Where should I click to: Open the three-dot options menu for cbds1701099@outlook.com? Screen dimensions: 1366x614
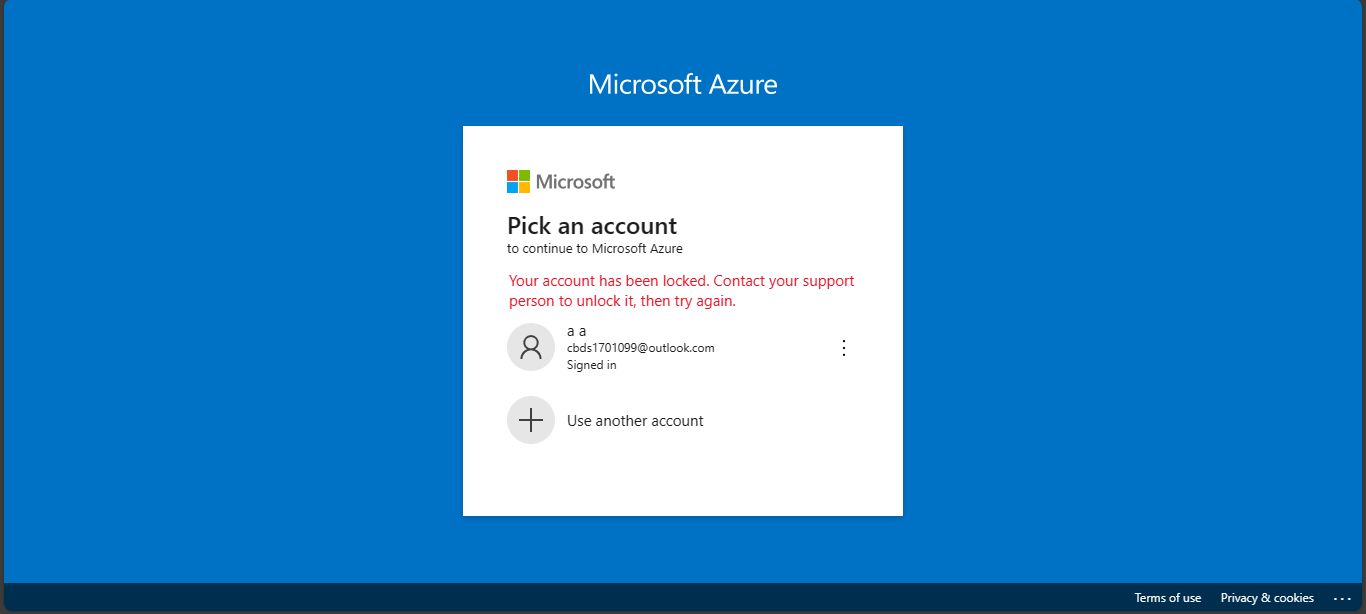point(844,348)
